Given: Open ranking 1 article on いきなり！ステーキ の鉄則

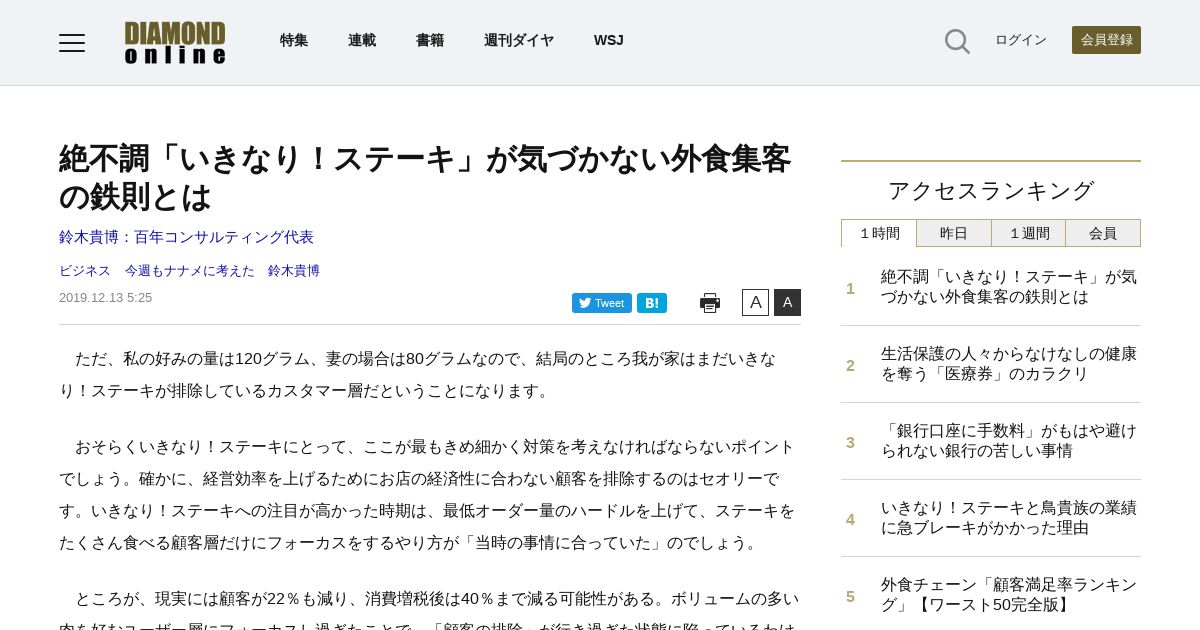Looking at the screenshot, I should tap(1009, 287).
